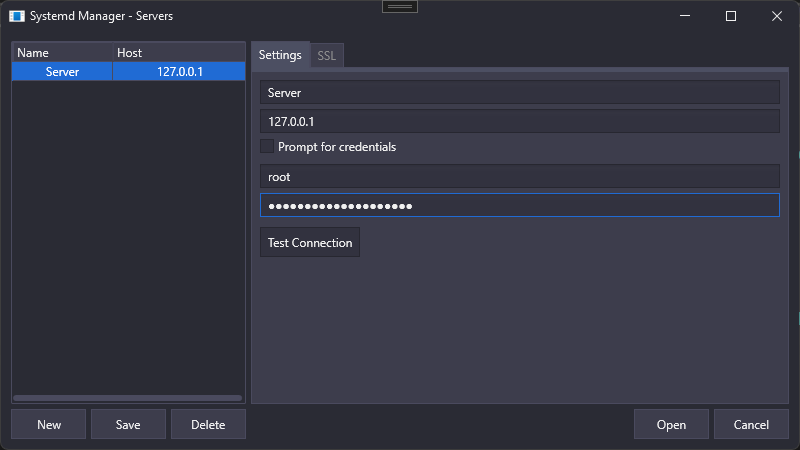Close the Systemd Manager window
800x450 pixels.
point(777,16)
